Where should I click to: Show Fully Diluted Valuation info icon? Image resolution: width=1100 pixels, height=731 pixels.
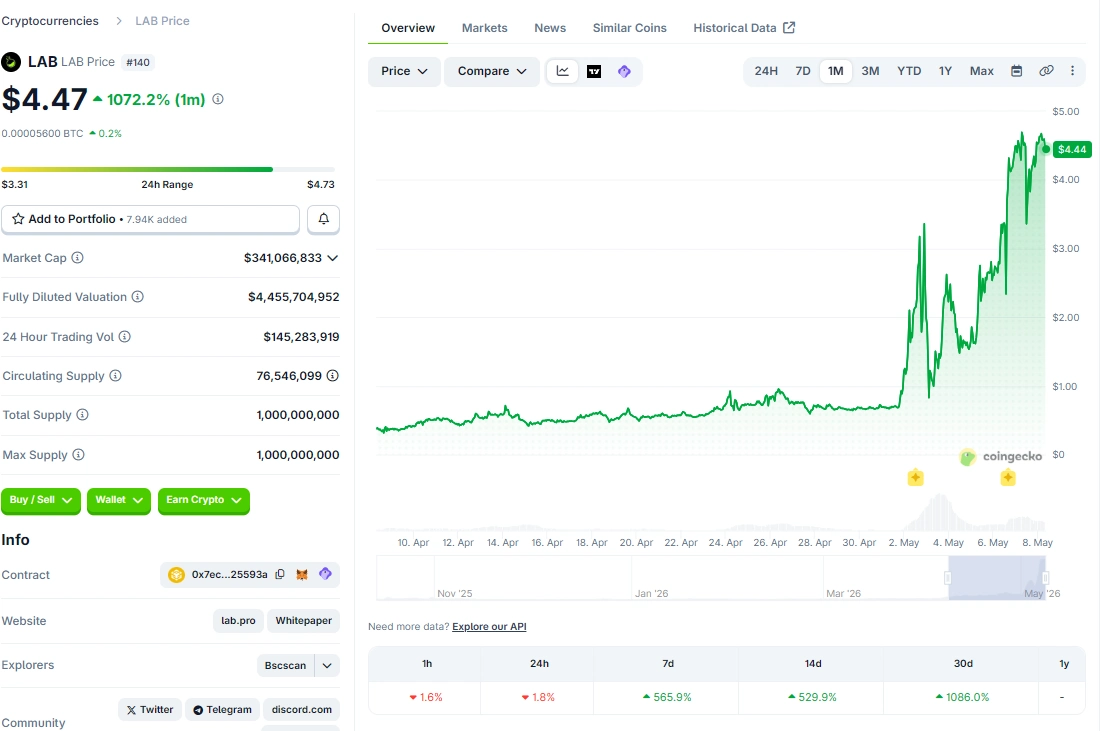[x=138, y=297]
